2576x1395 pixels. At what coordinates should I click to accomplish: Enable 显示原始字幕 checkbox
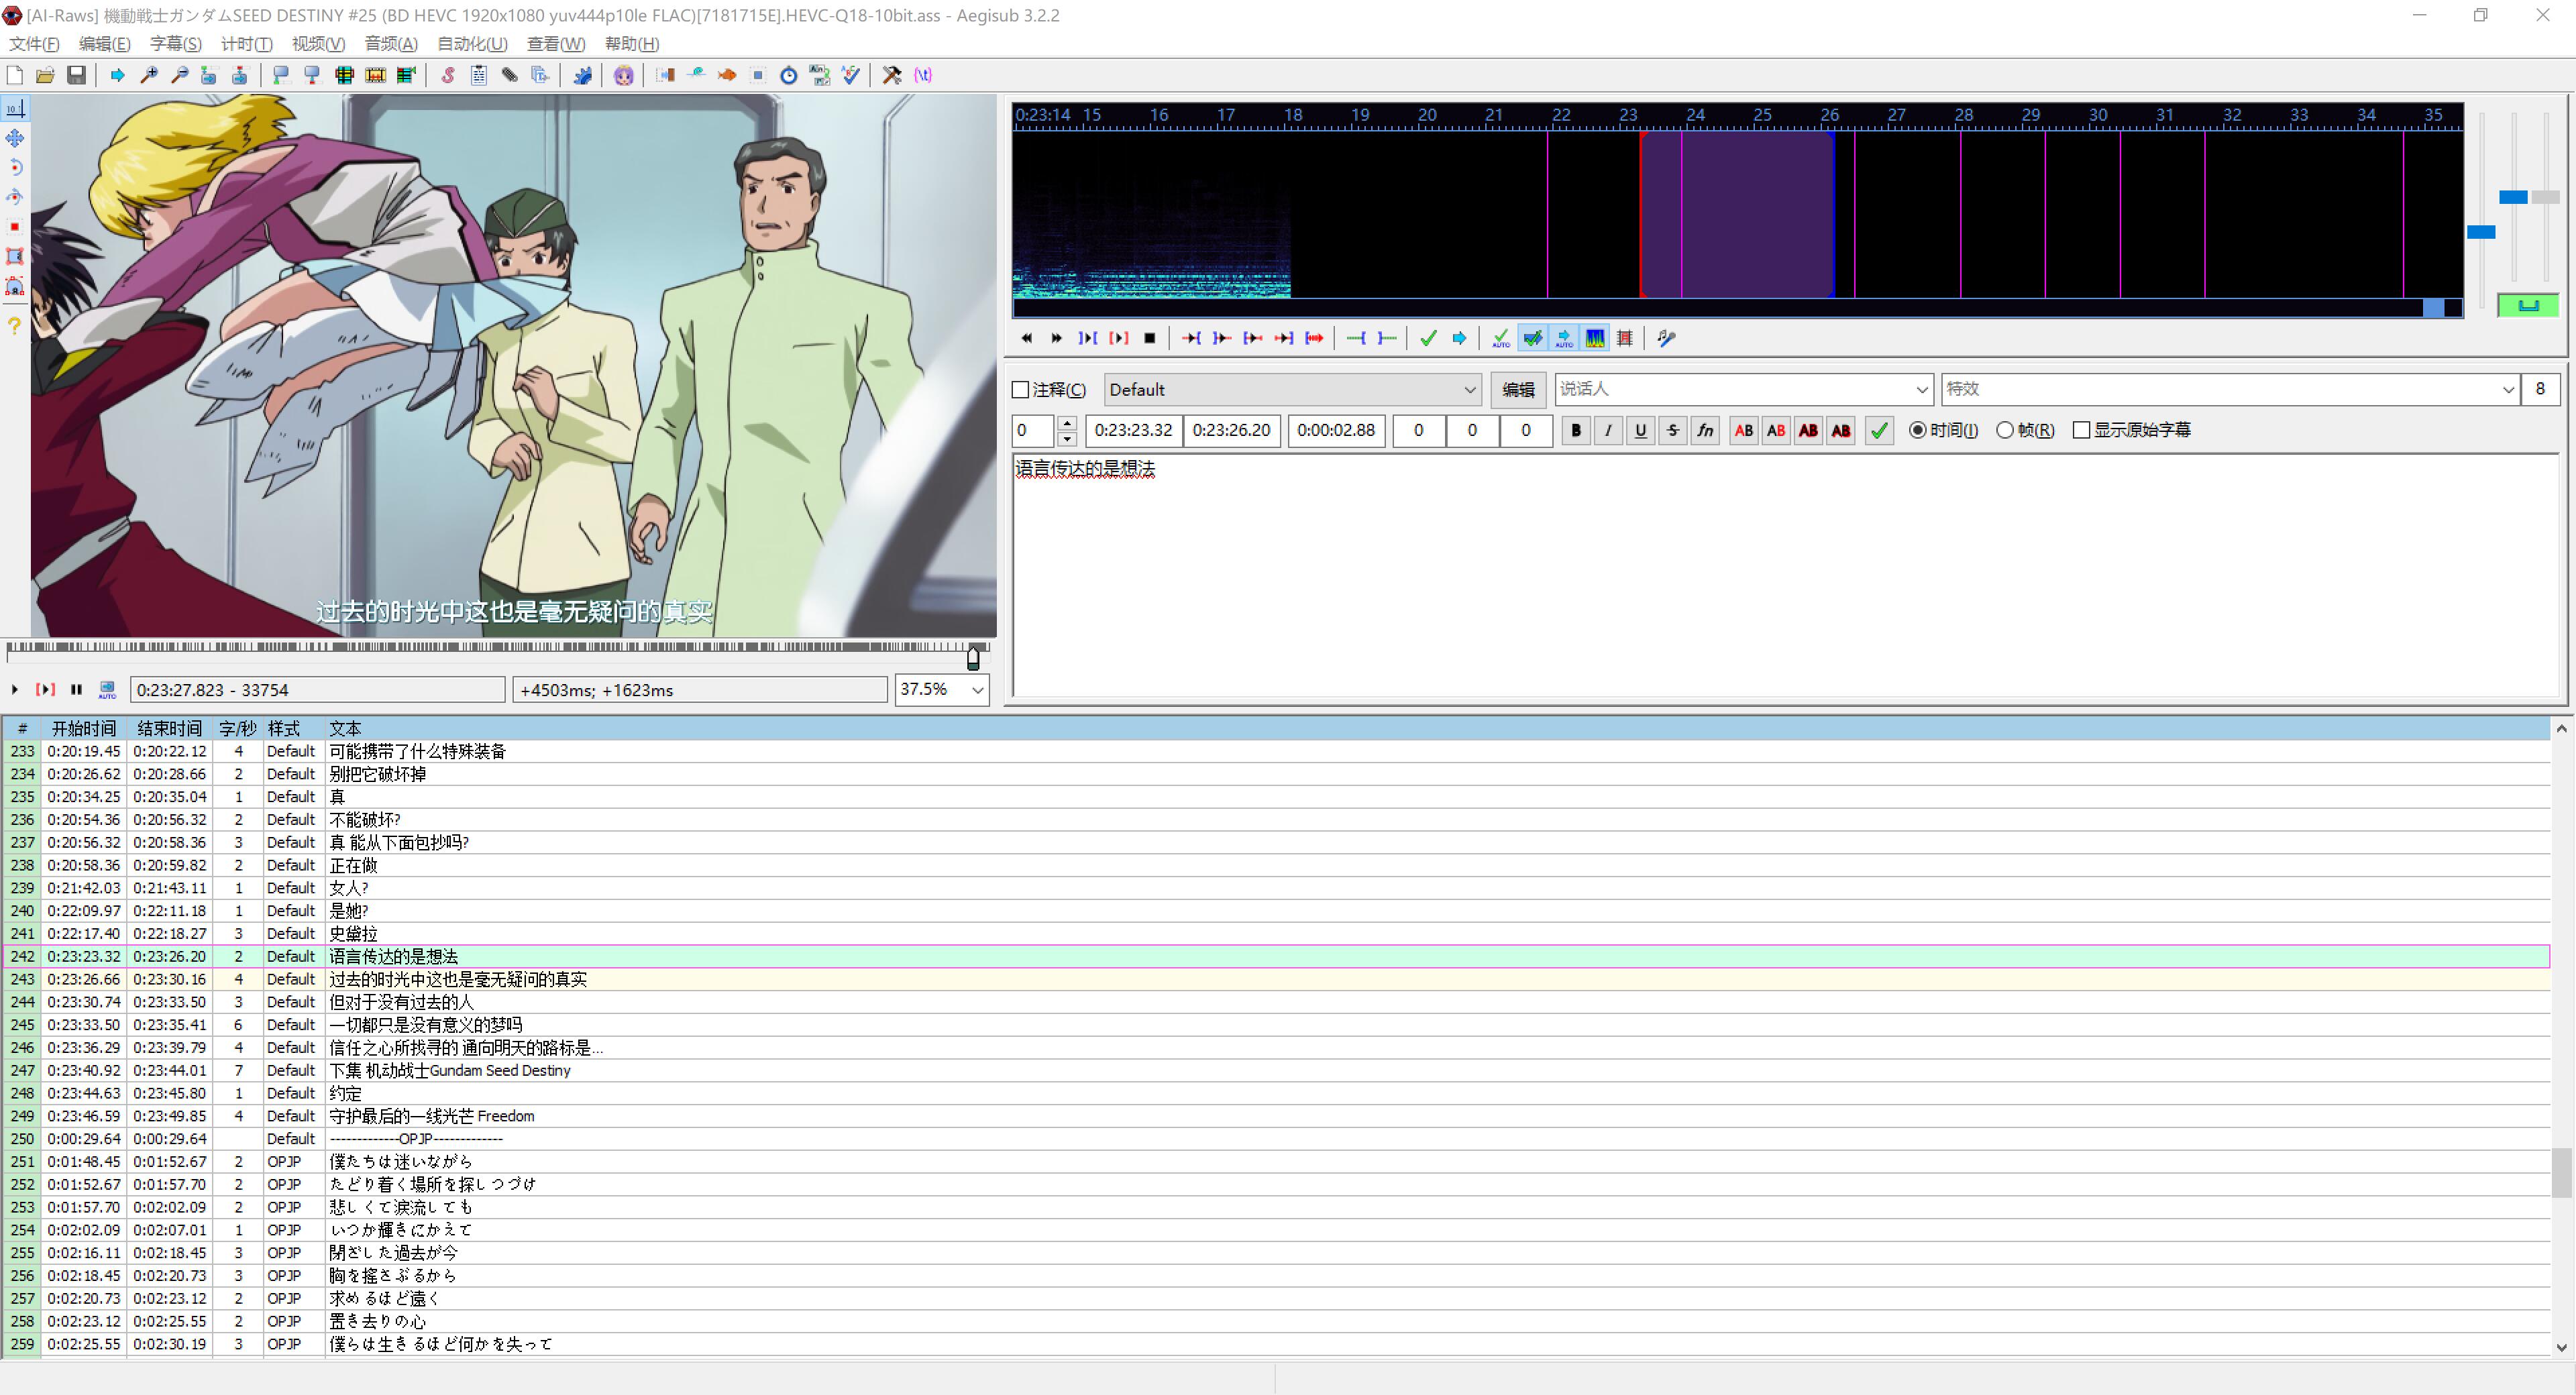tap(2082, 430)
